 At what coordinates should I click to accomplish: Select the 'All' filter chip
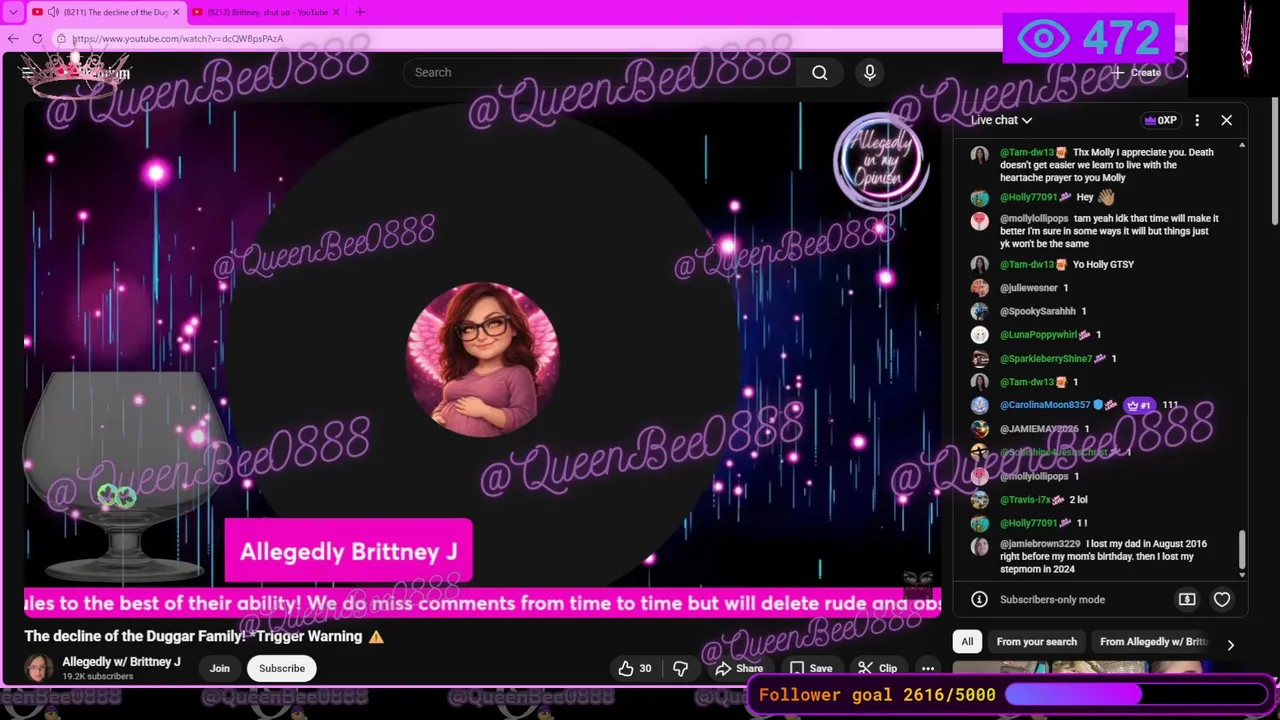[967, 642]
